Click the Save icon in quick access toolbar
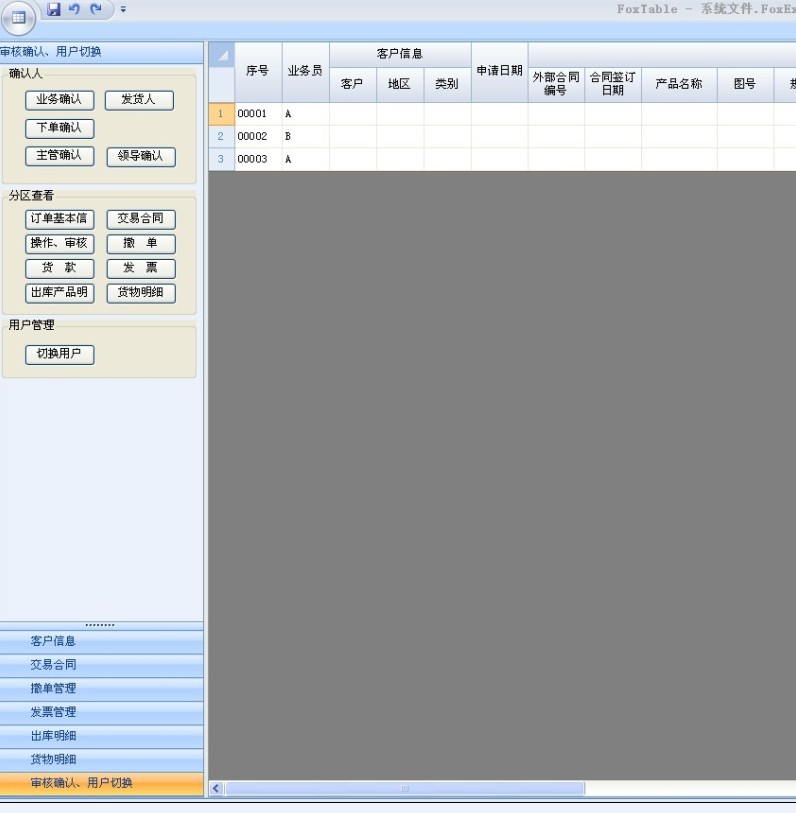796x813 pixels. point(54,9)
